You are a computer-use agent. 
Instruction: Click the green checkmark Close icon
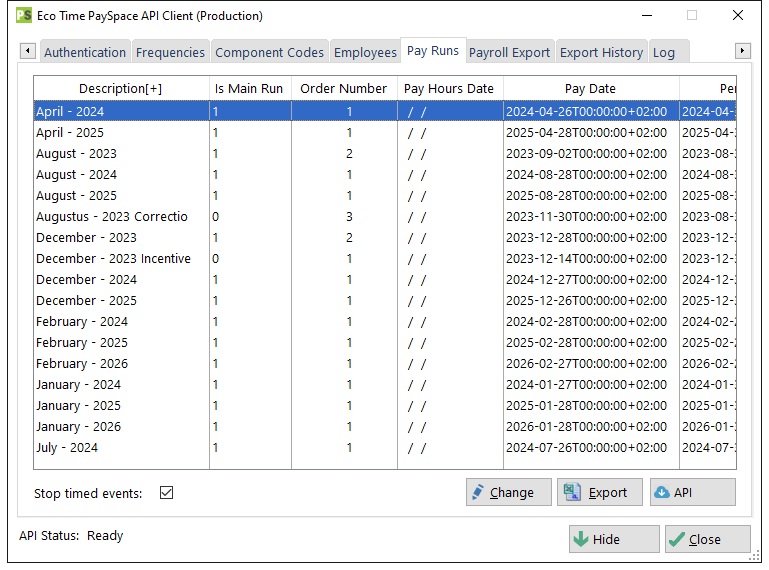[x=677, y=539]
